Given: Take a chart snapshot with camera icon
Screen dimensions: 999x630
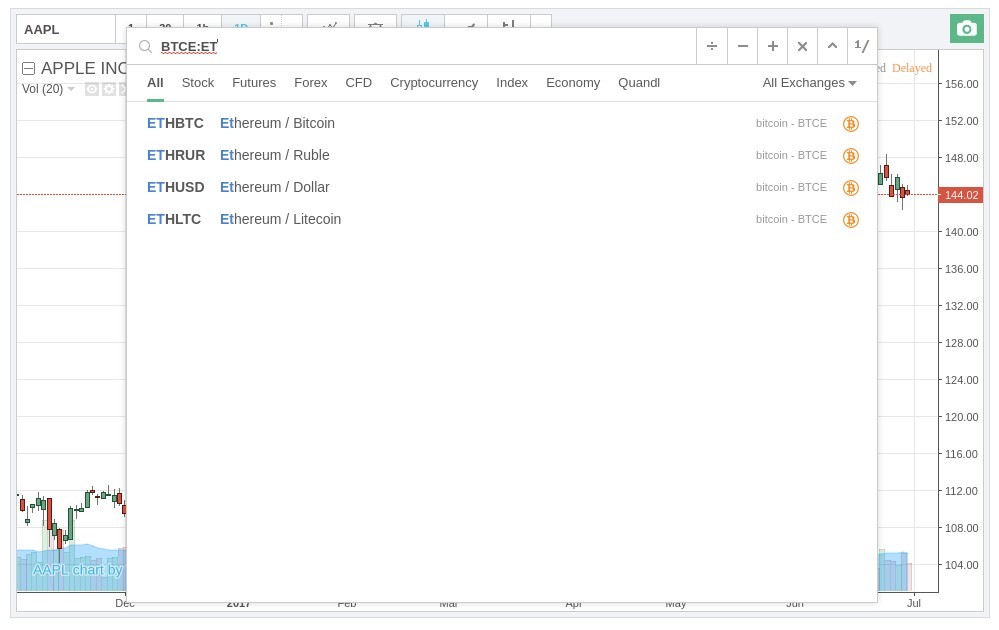Looking at the screenshot, I should [967, 29].
